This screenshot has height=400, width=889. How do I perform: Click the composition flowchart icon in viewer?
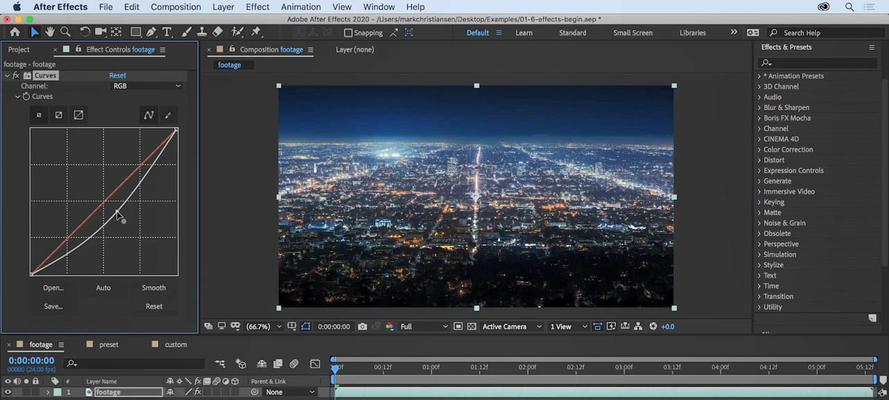pyautogui.click(x=638, y=327)
